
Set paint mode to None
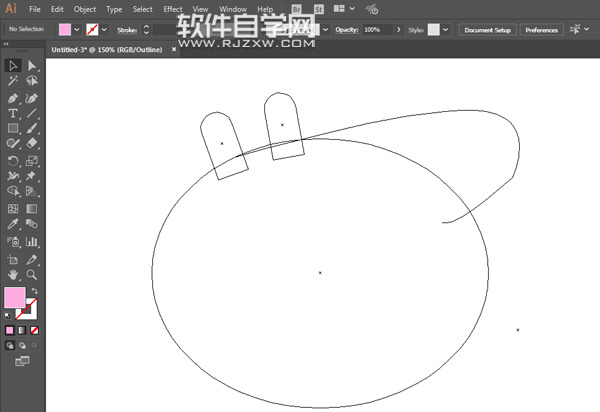coord(34,330)
